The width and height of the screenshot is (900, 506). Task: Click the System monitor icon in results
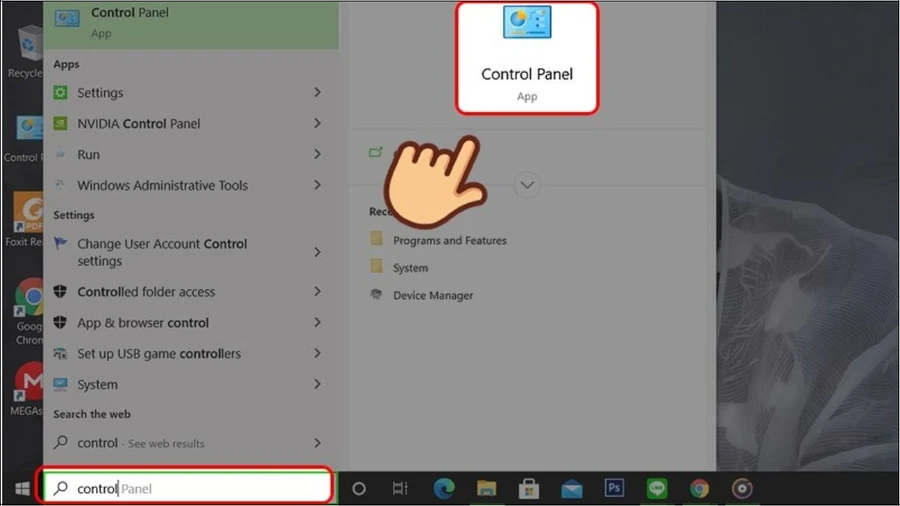coord(60,384)
